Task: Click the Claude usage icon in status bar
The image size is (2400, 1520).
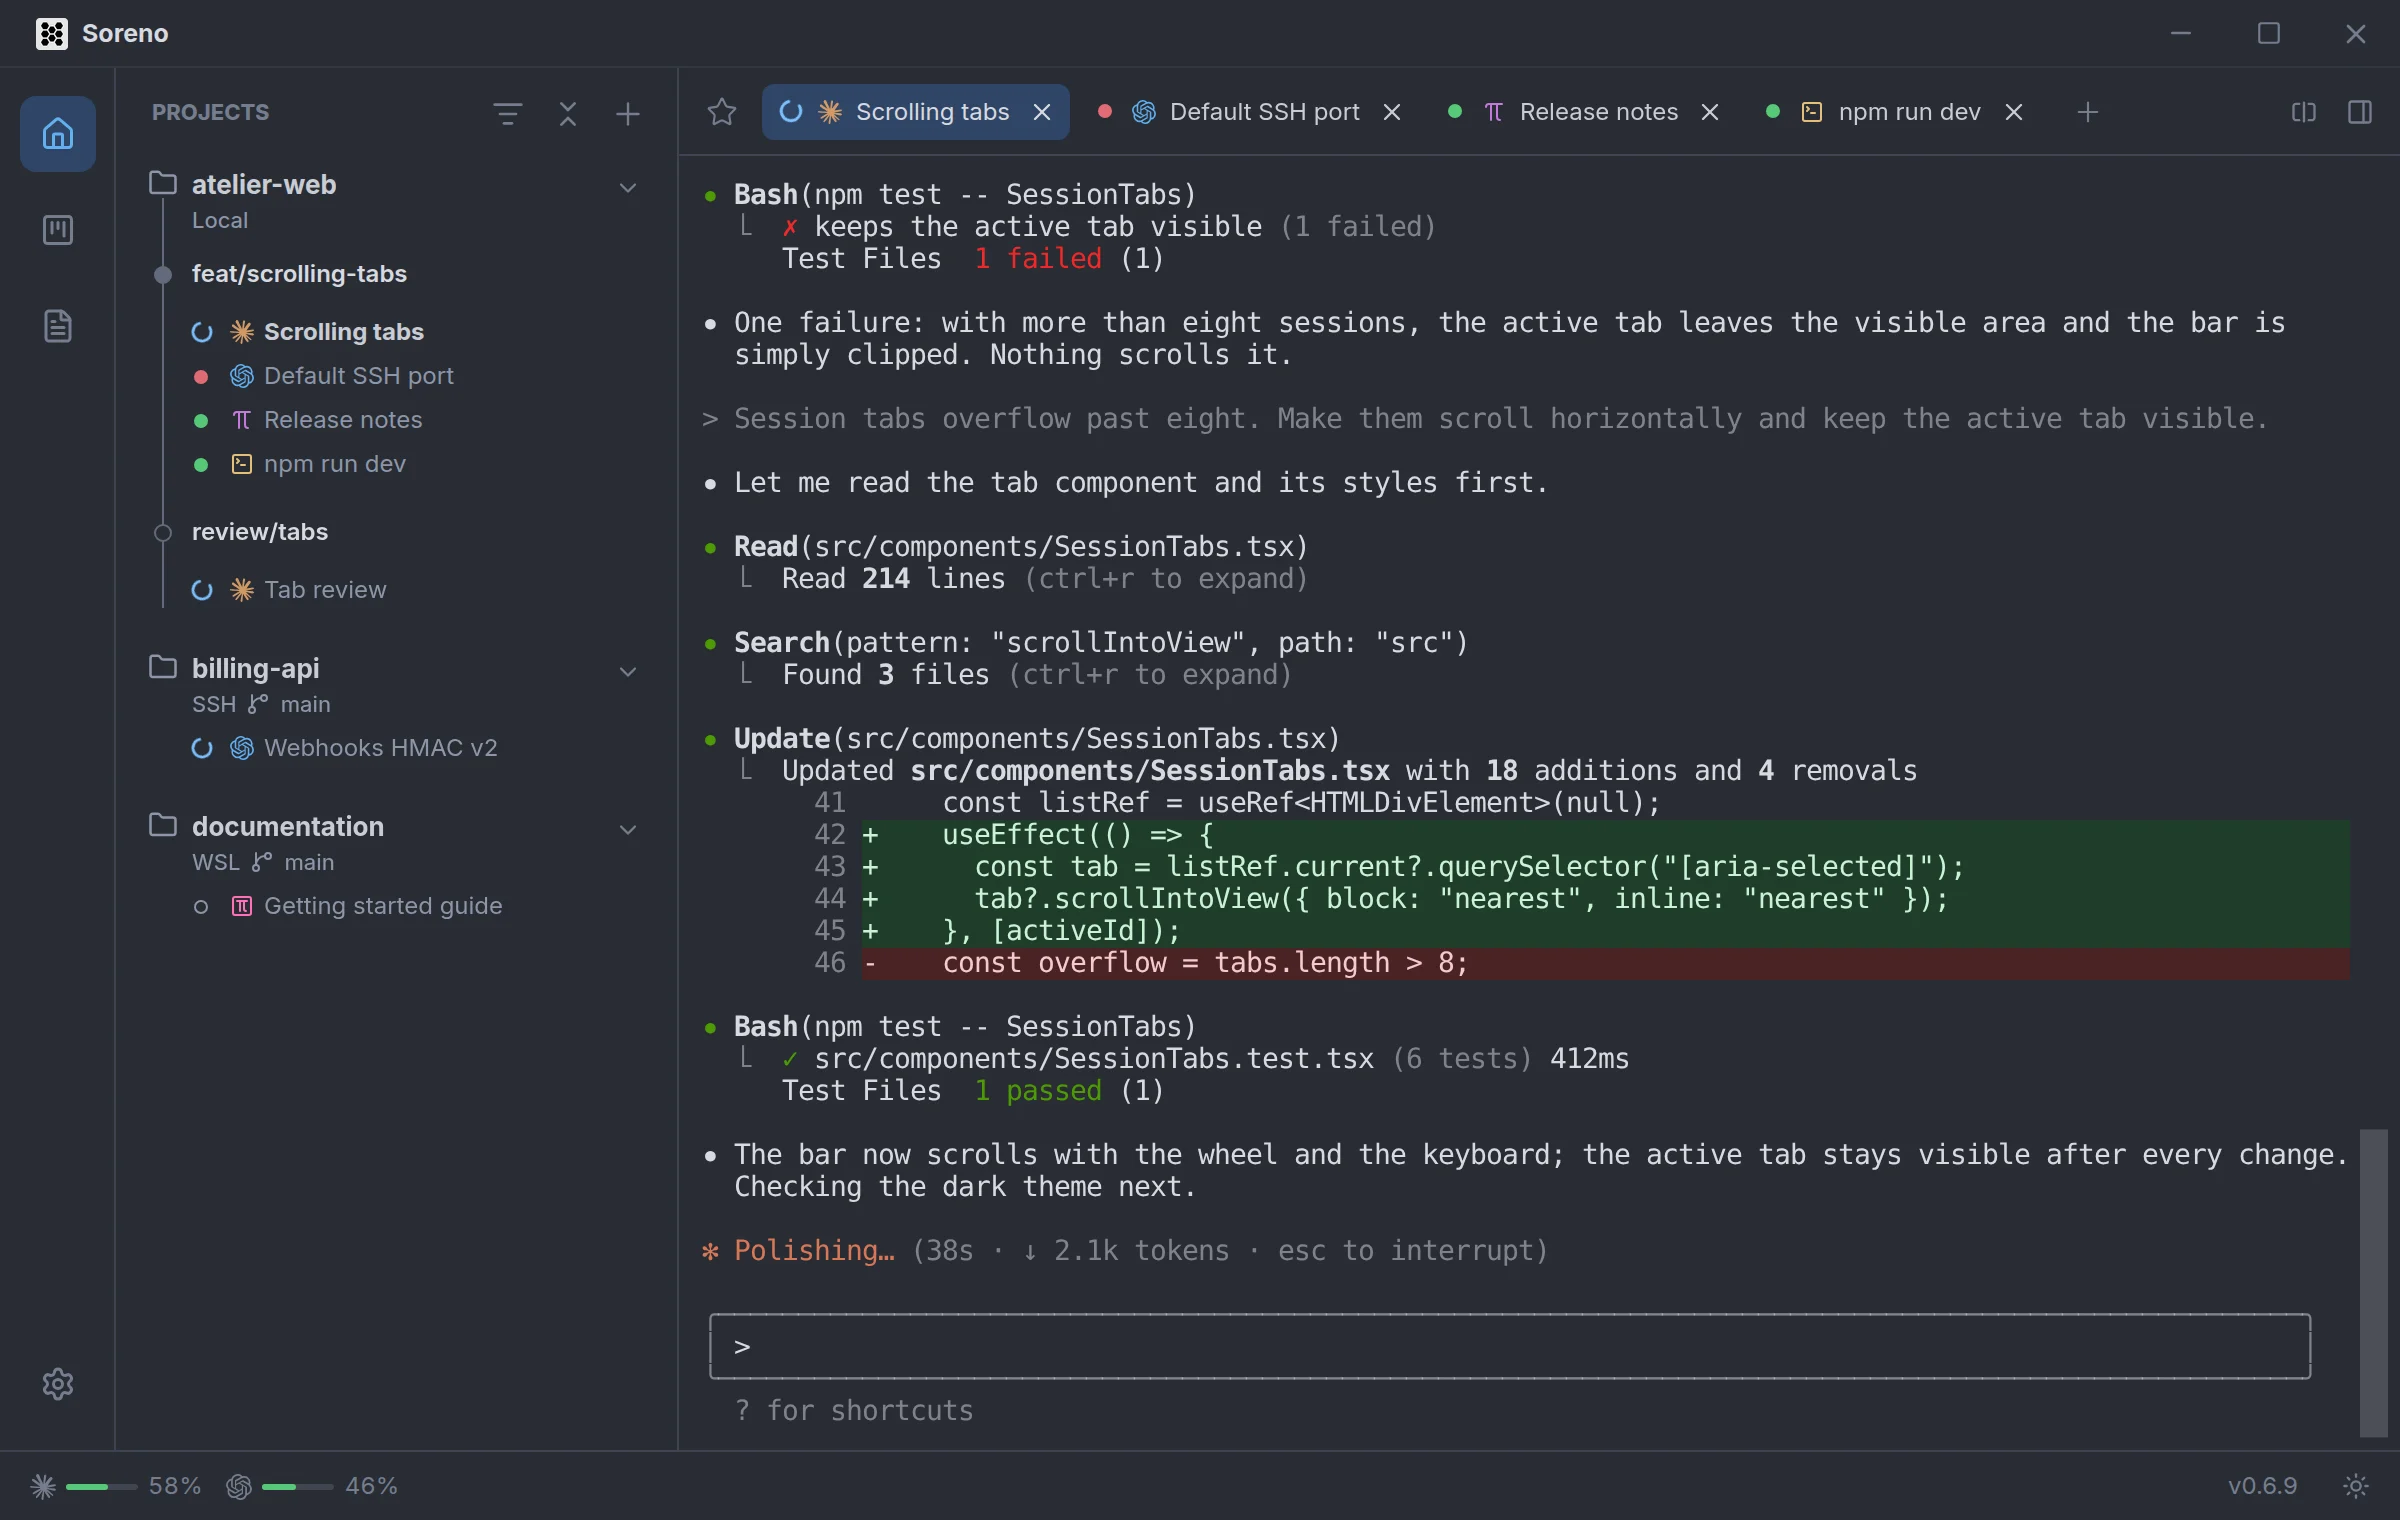Action: [x=43, y=1486]
